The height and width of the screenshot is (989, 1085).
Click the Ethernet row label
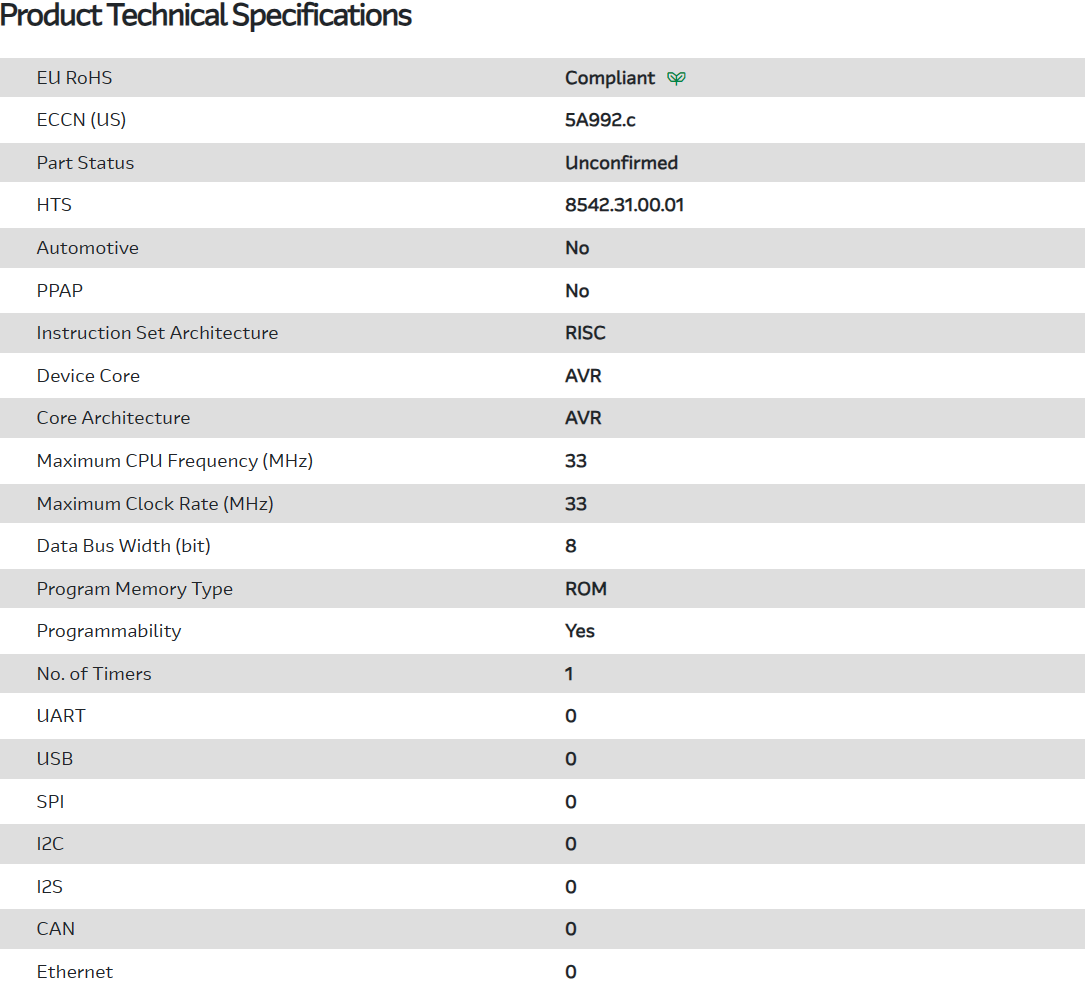pos(75,972)
